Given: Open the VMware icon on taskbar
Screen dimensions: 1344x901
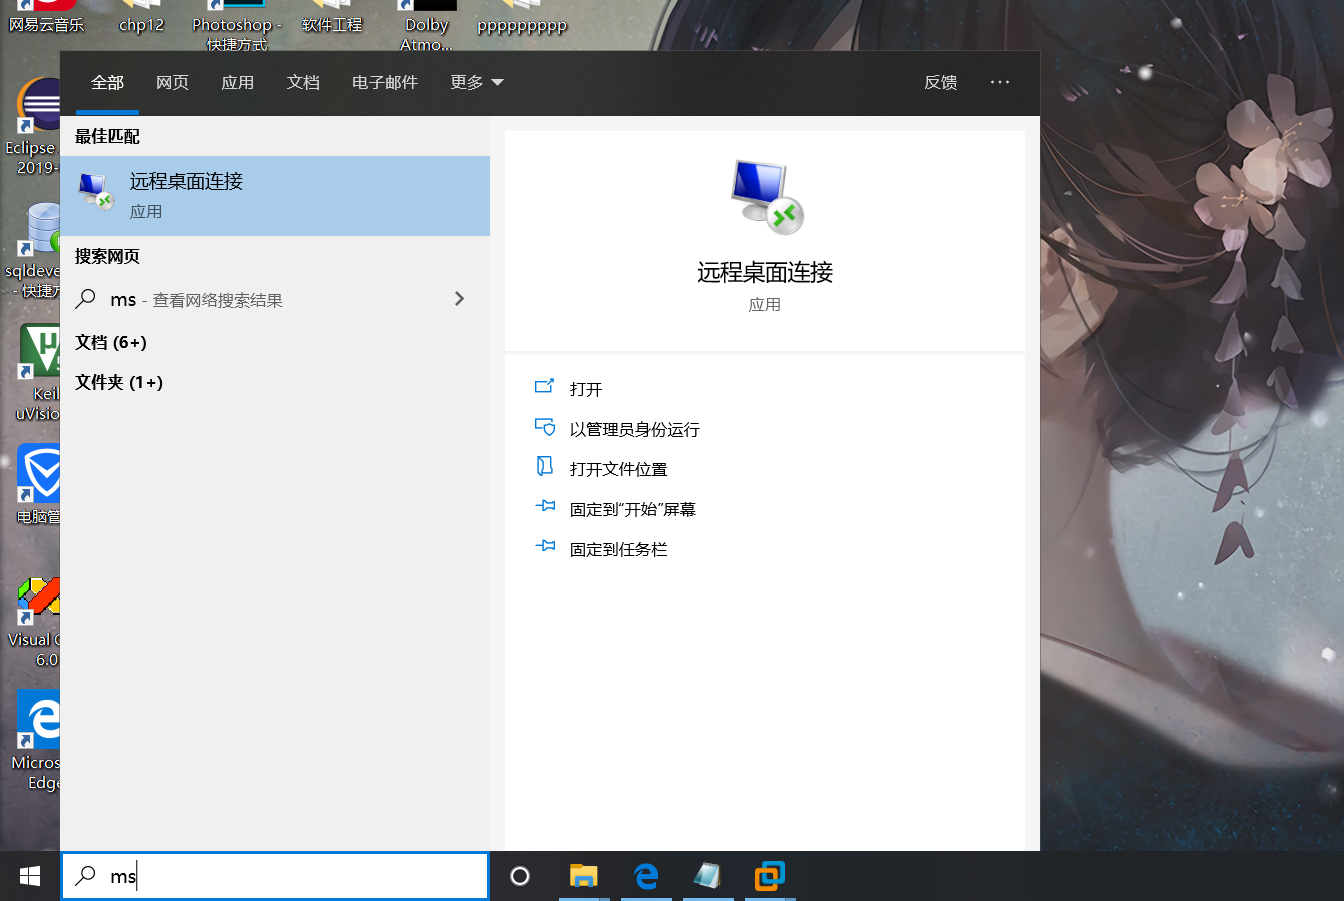Looking at the screenshot, I should coord(770,876).
